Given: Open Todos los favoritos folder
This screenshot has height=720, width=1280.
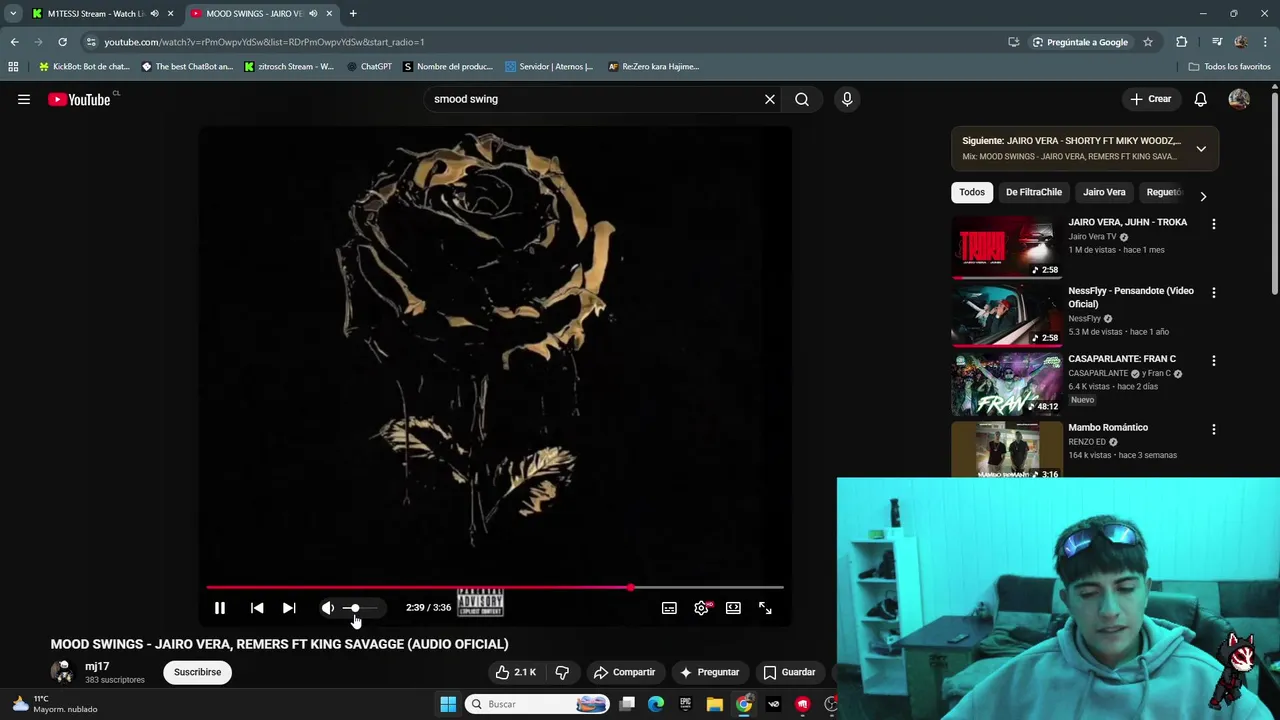Looking at the screenshot, I should [1230, 67].
